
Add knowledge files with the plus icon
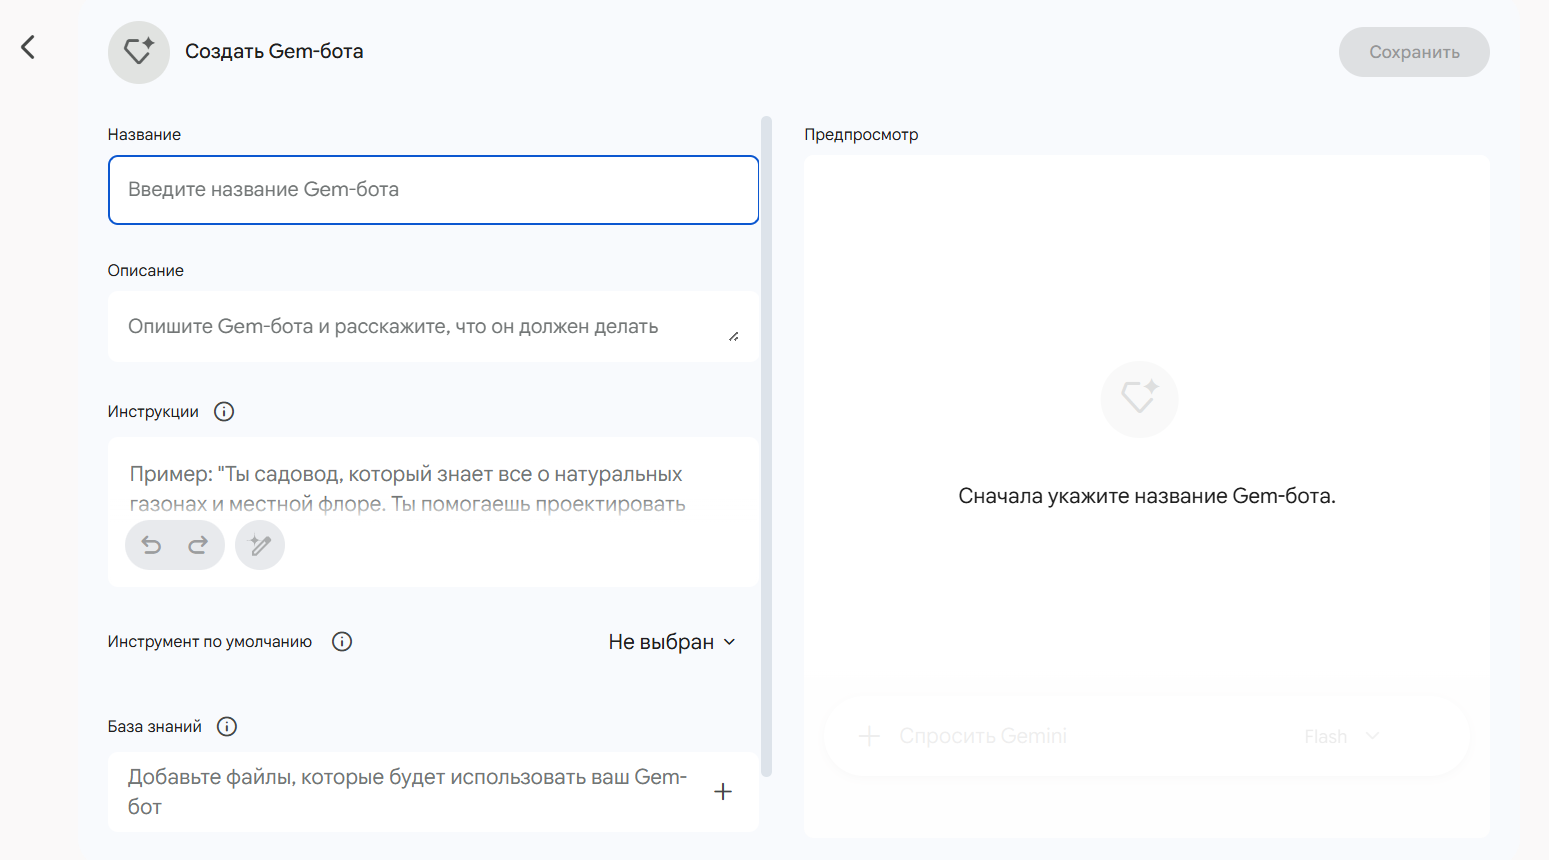click(723, 792)
